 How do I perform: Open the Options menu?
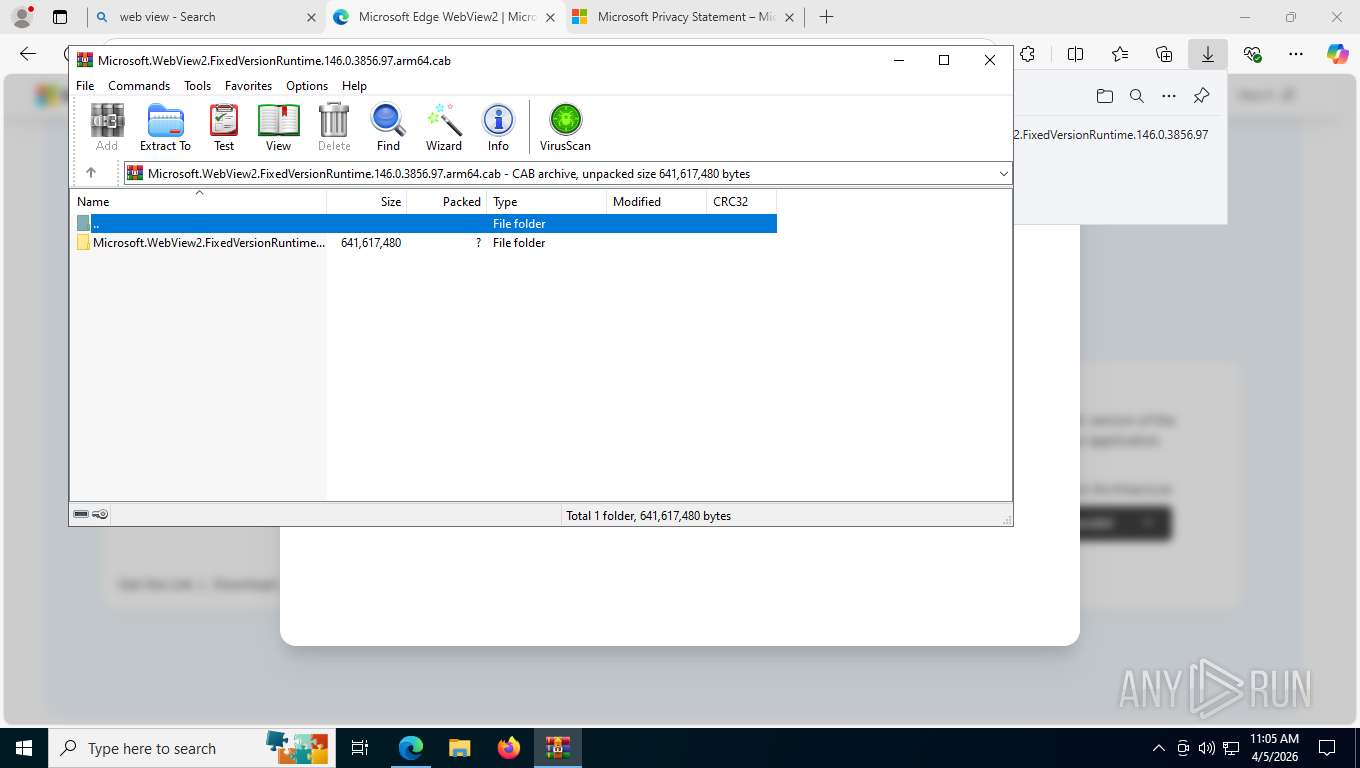(307, 86)
